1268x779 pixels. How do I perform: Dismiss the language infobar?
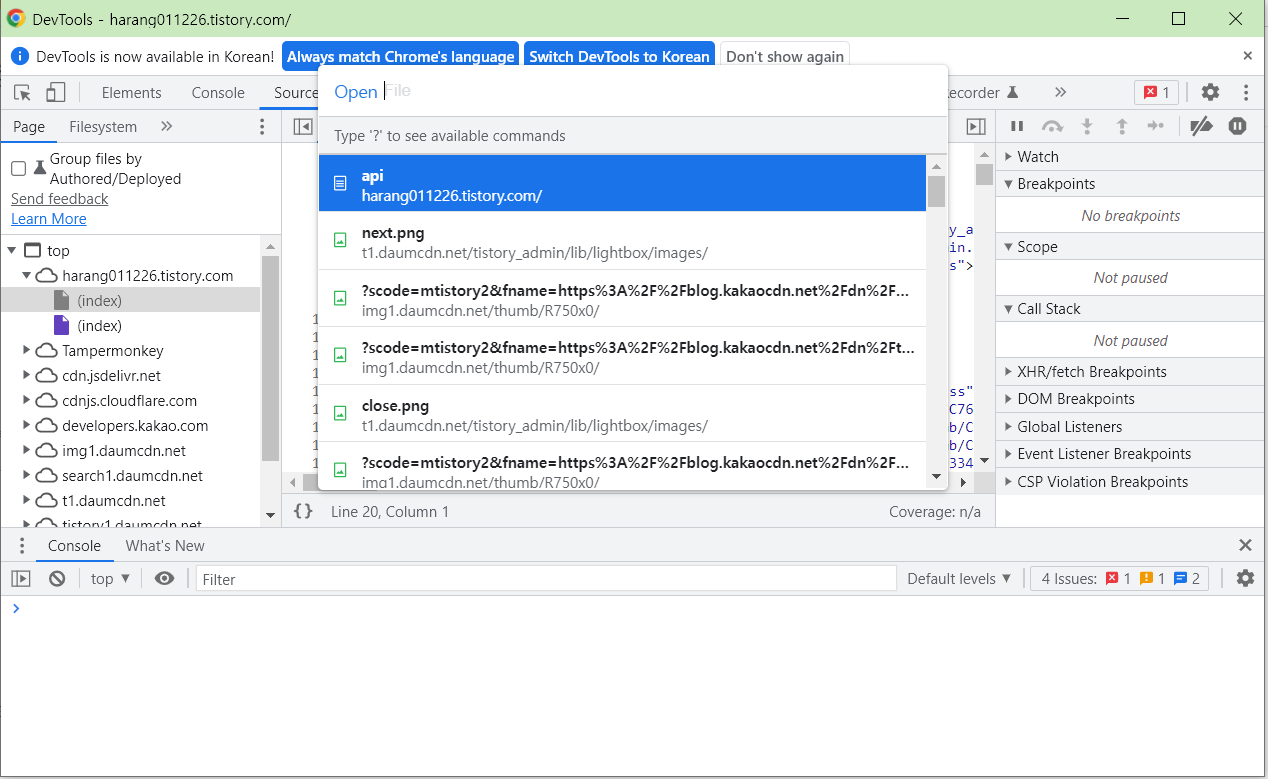1247,56
